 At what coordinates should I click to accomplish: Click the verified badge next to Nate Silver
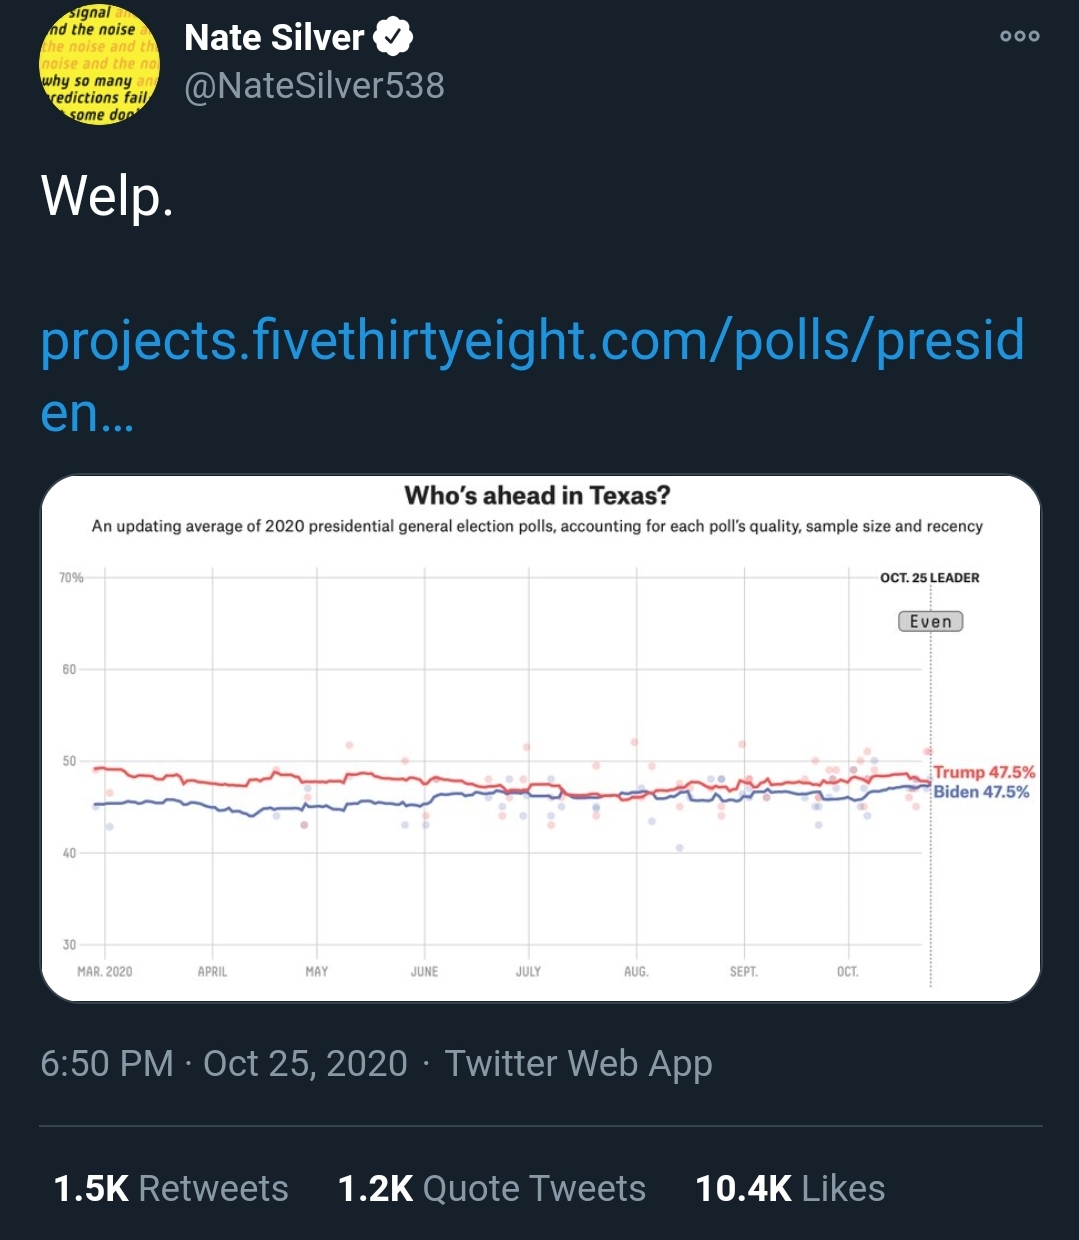[x=393, y=38]
